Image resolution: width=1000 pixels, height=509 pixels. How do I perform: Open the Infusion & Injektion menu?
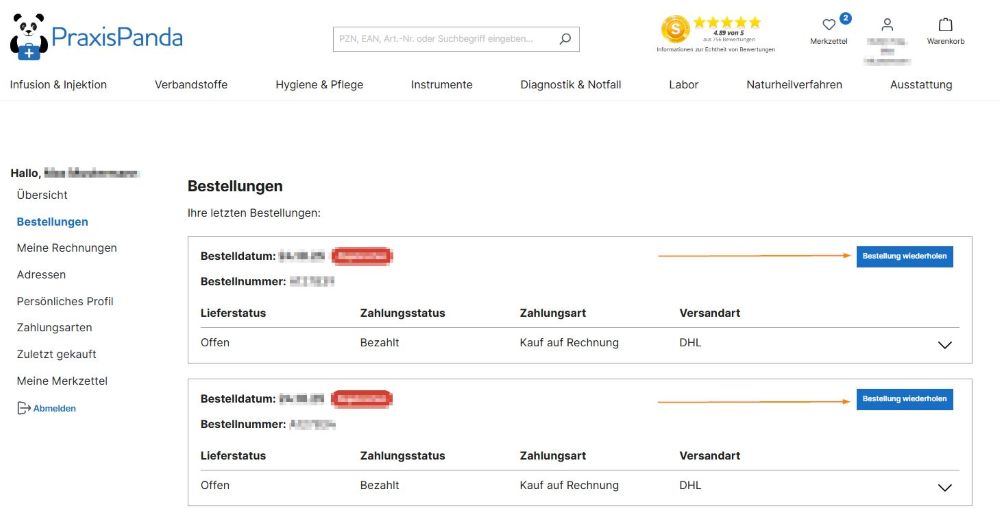coord(58,85)
